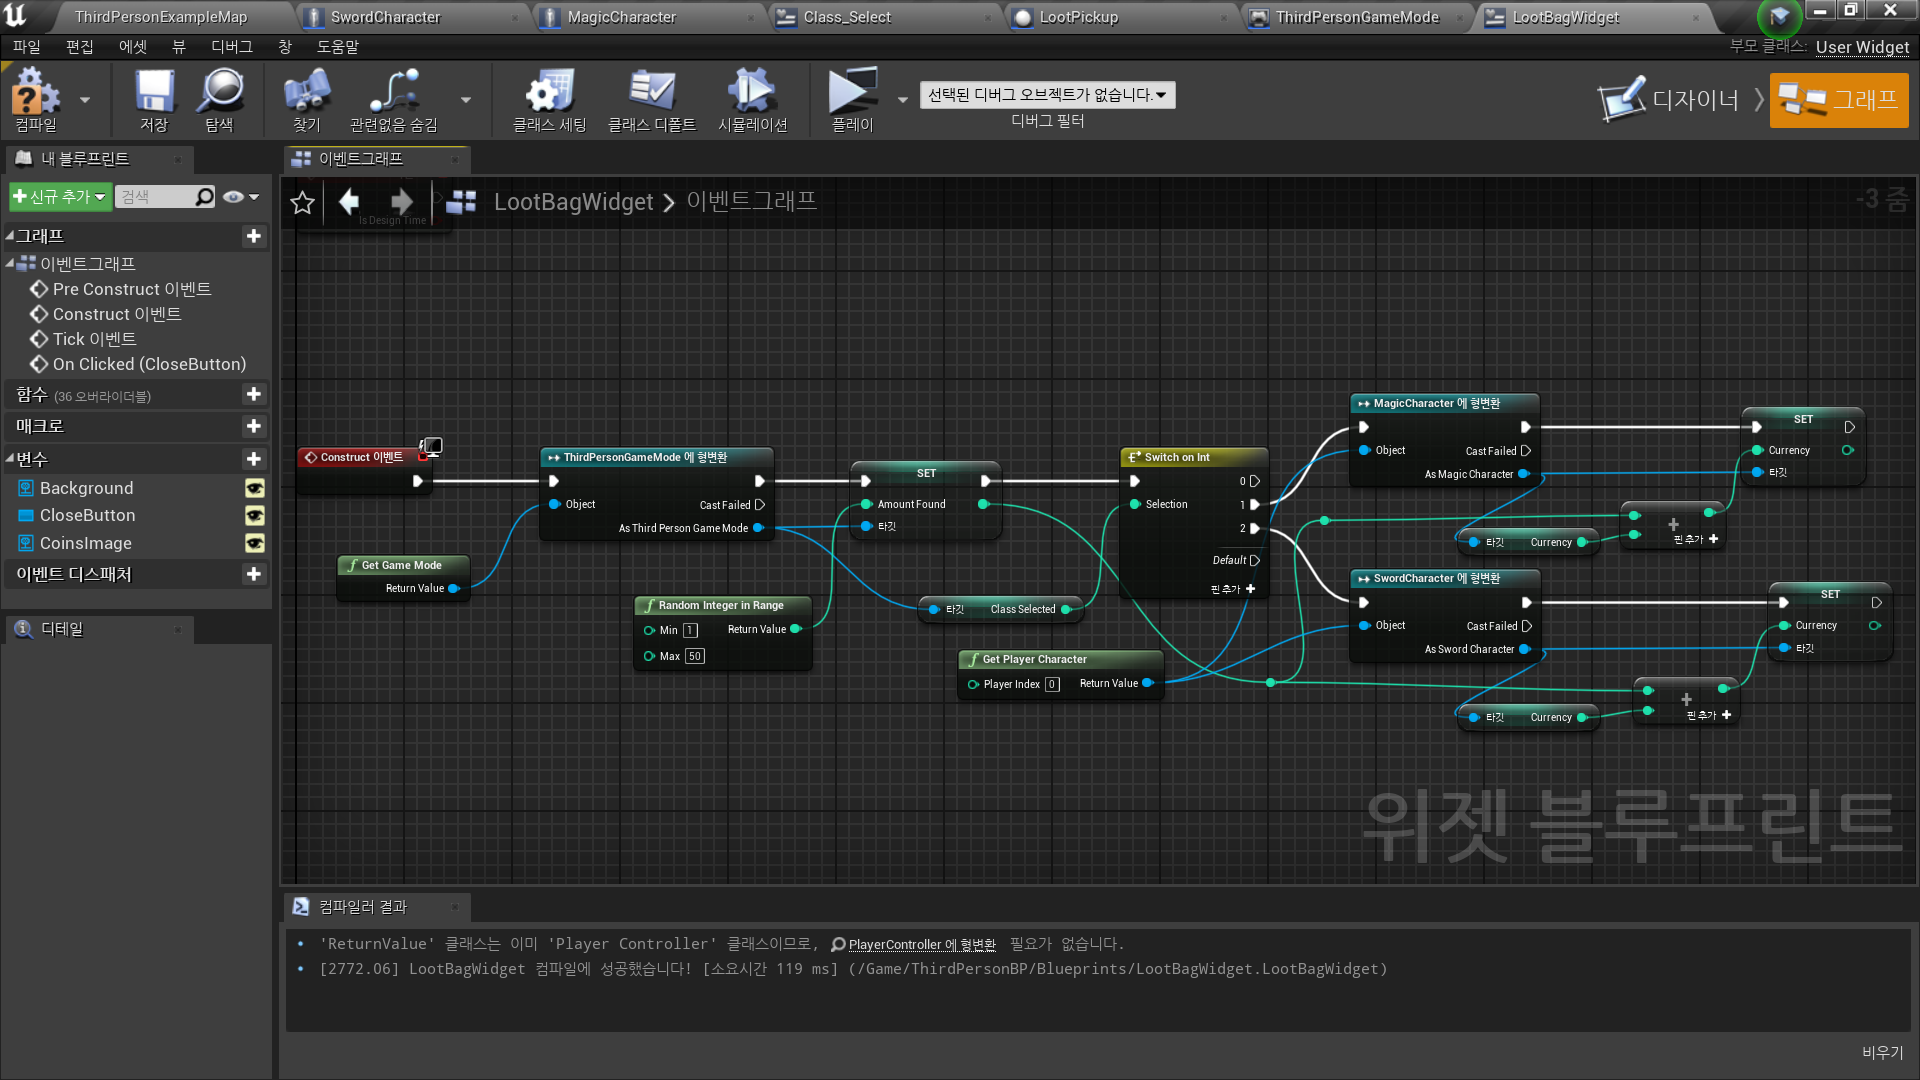Toggle CloseButton variable eye visibility

tap(255, 515)
